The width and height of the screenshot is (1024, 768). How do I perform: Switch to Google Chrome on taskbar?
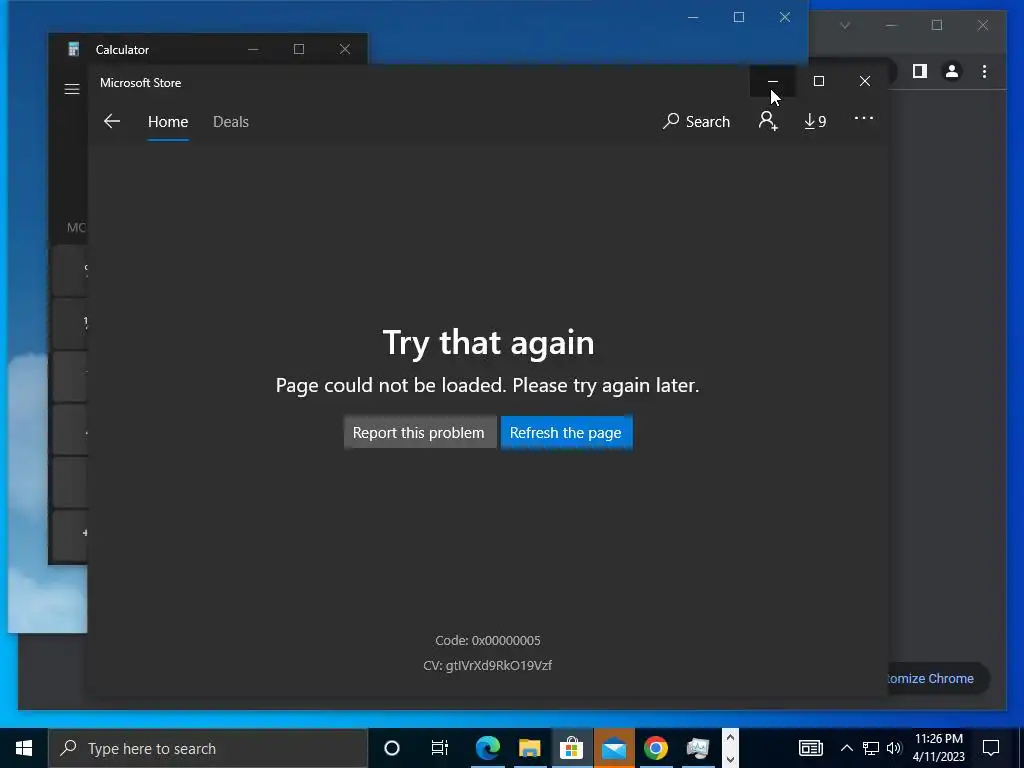pos(656,748)
